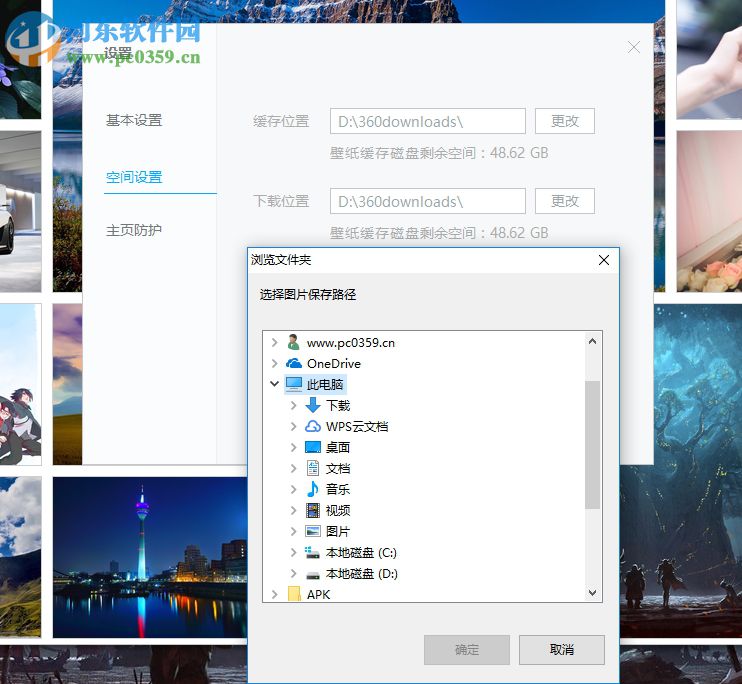Screen dimensions: 742x684
Task: Click the 视频 film strip icon
Action: point(313,510)
